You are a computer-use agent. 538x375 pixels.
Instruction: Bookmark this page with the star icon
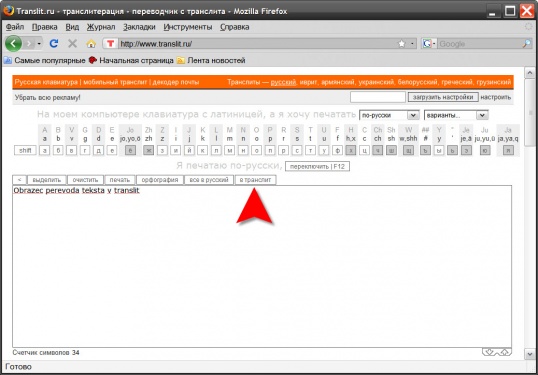(402, 44)
